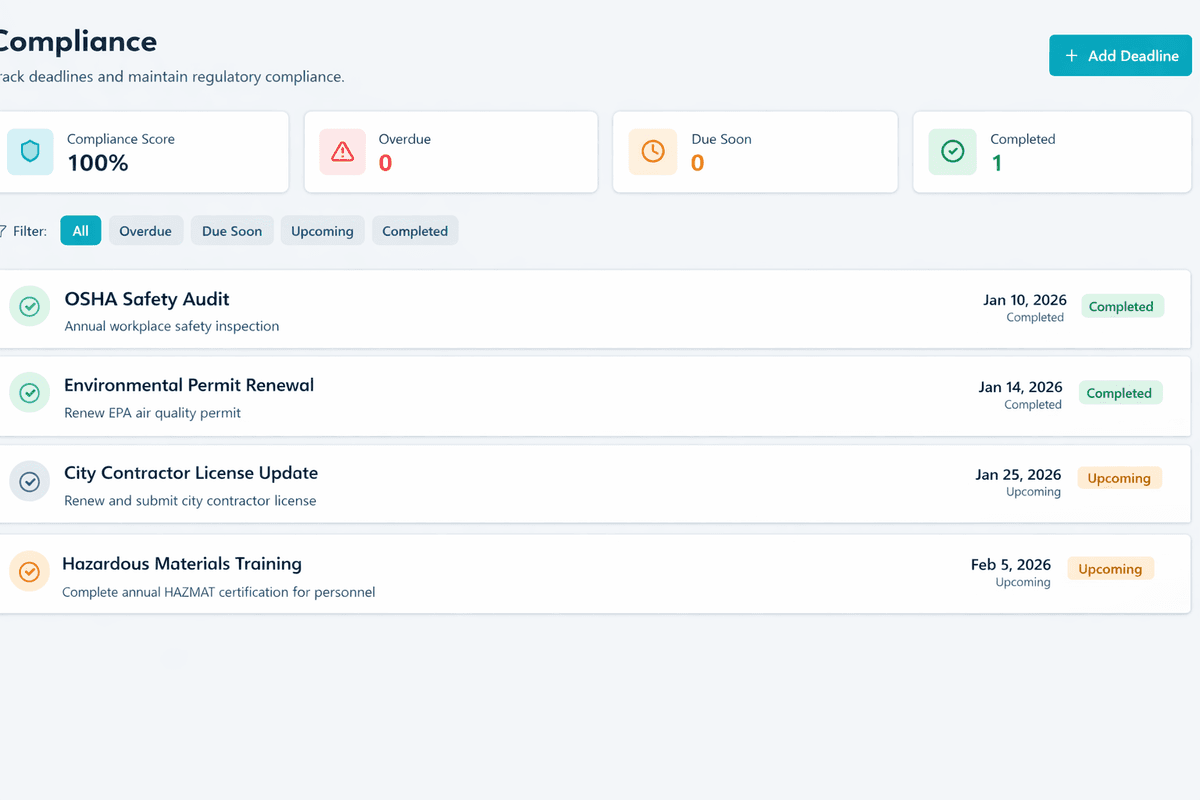Click the Due Soon clock icon

tap(652, 151)
